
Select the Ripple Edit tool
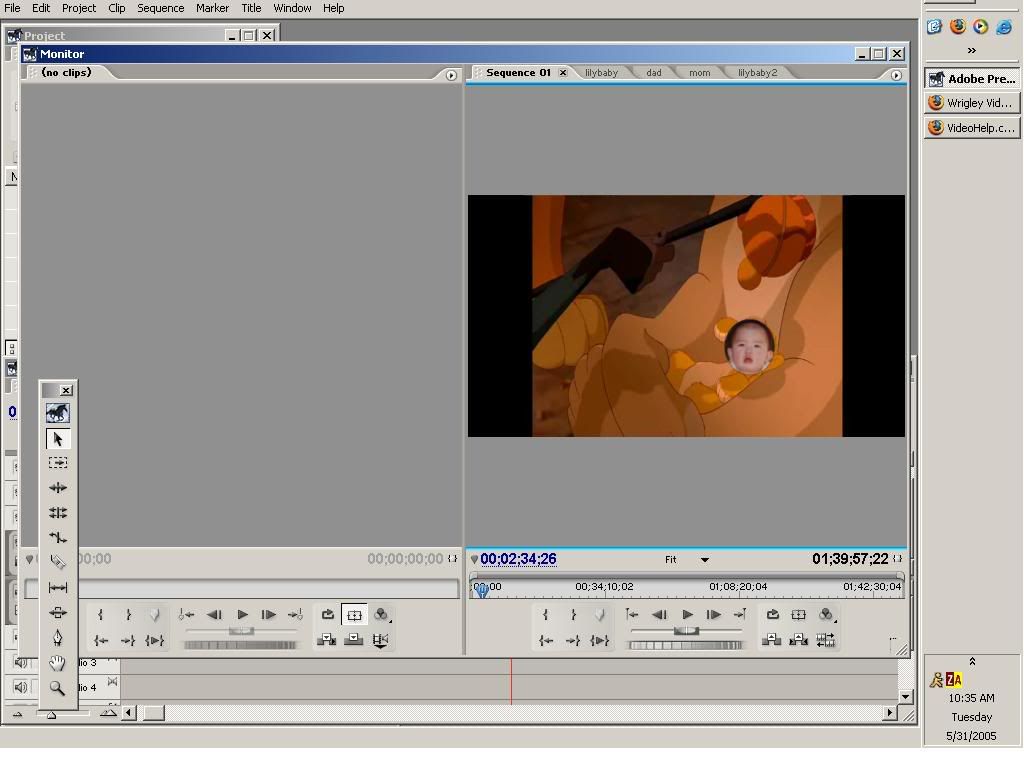tap(57, 488)
